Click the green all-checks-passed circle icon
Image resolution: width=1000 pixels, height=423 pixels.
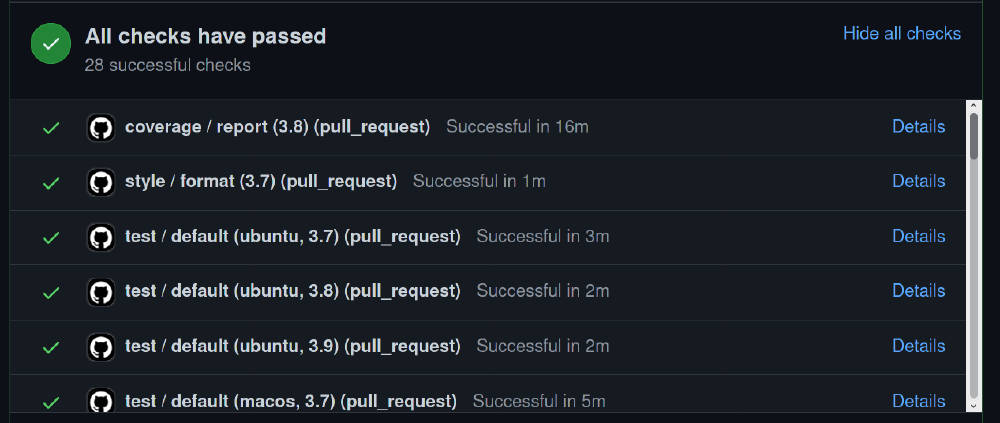click(51, 43)
